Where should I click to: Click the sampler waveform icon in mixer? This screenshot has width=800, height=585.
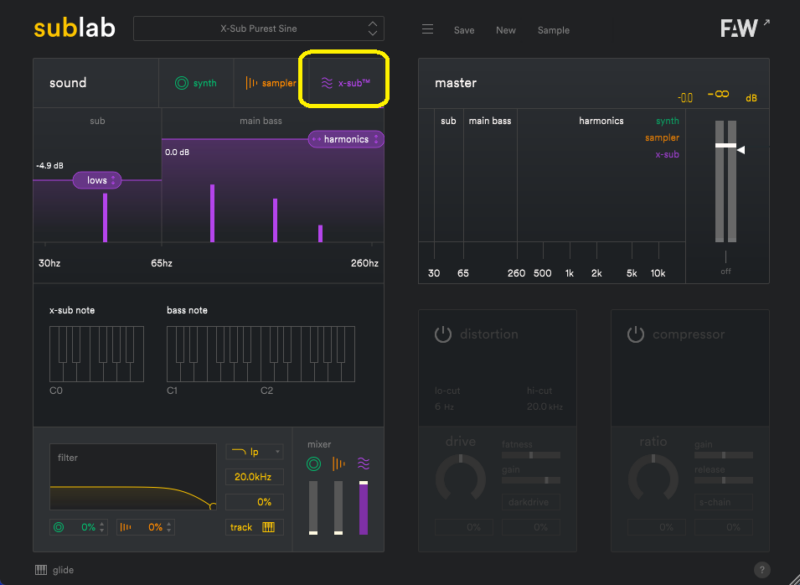click(338, 464)
